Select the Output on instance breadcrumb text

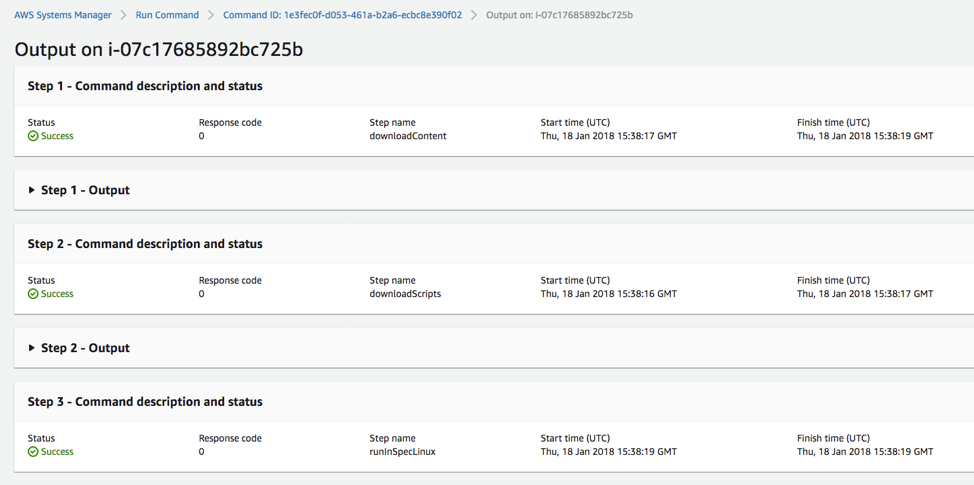click(559, 15)
